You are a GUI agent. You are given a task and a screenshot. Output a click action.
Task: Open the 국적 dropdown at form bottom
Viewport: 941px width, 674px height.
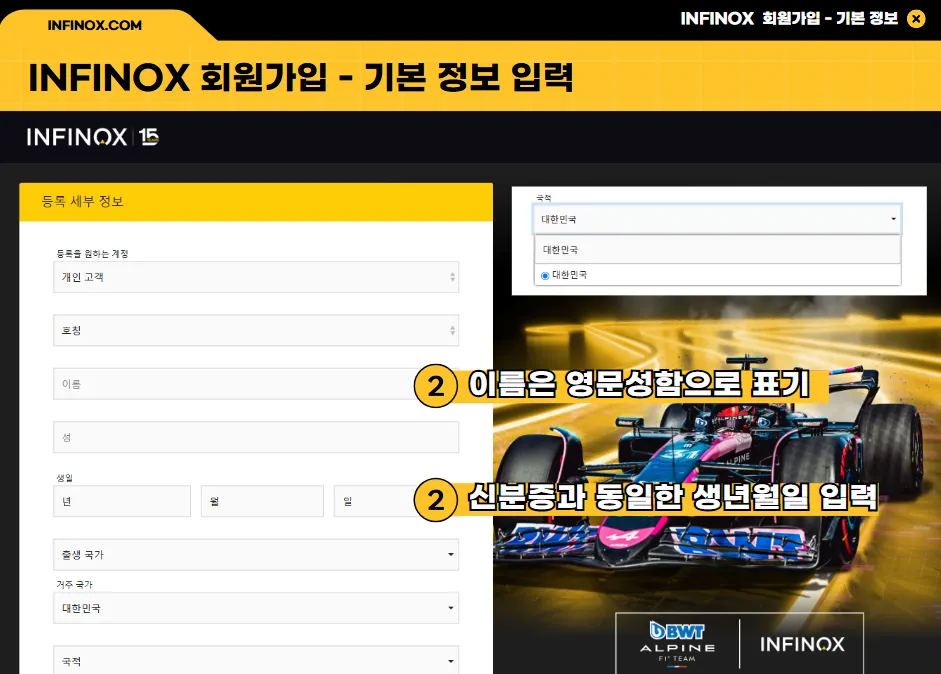(256, 660)
